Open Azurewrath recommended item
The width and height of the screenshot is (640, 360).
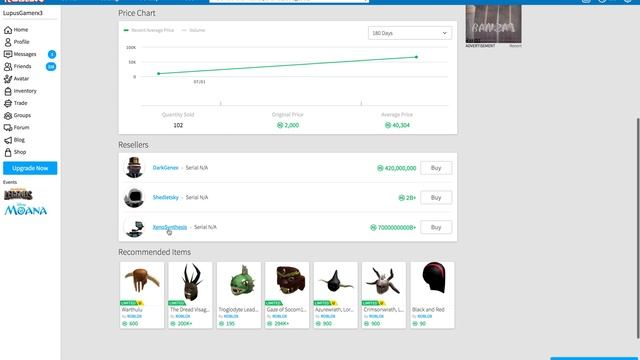pos(336,295)
